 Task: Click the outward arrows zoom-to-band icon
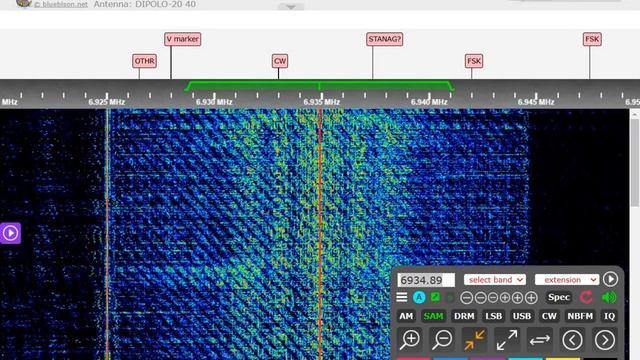[507, 340]
